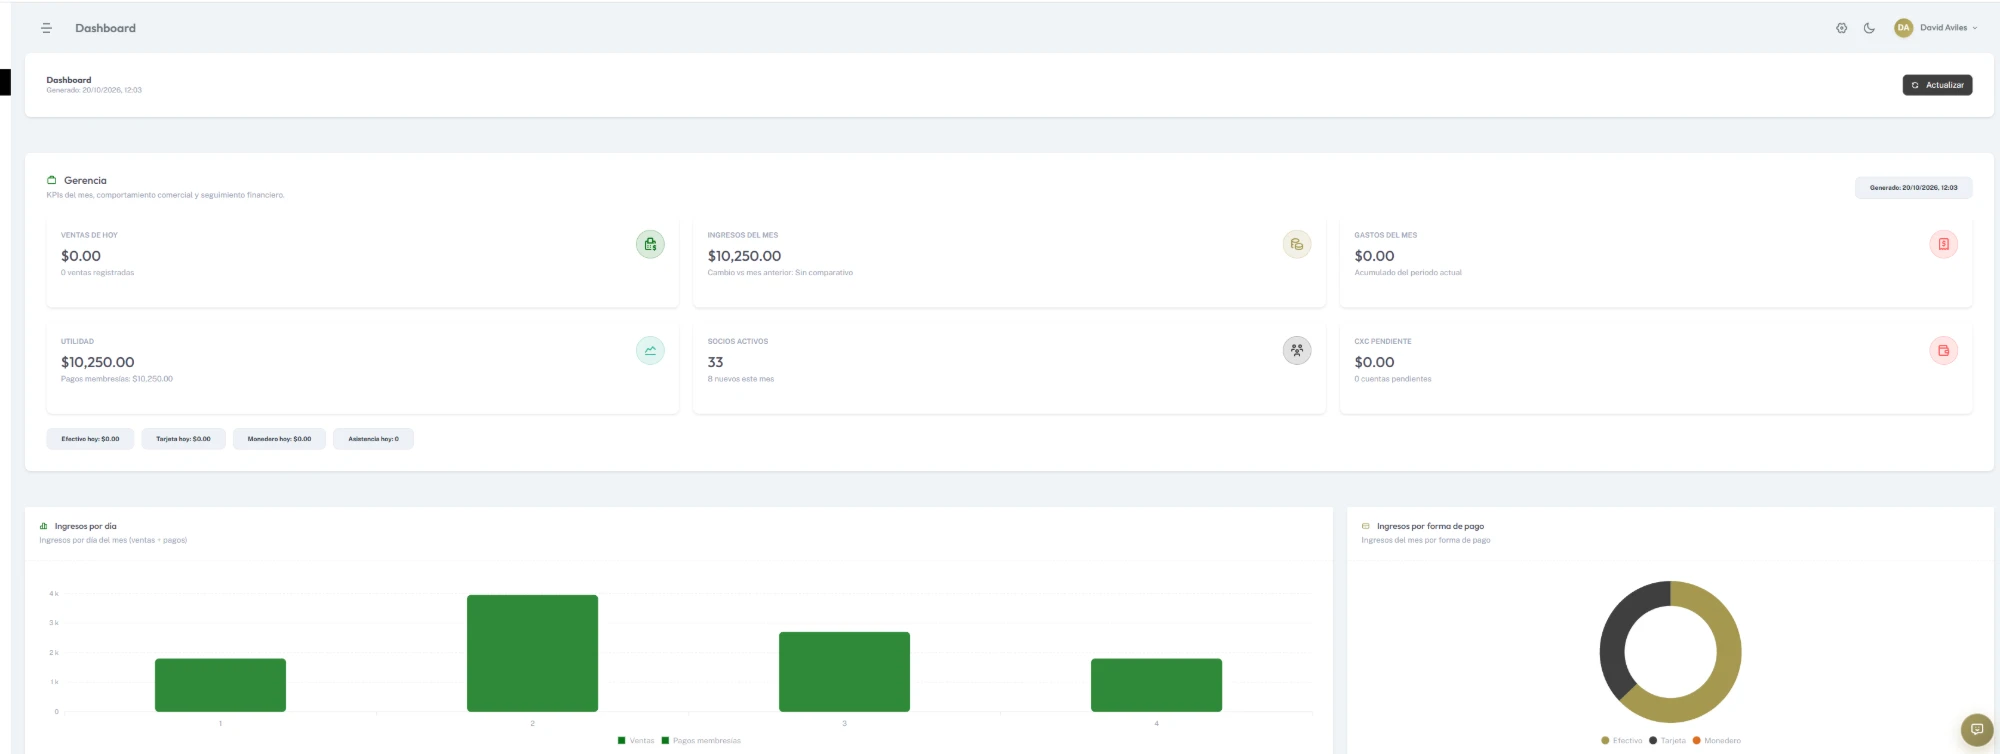Open the chat bubble floating button
Viewport: 2000px width, 754px height.
click(x=1976, y=729)
